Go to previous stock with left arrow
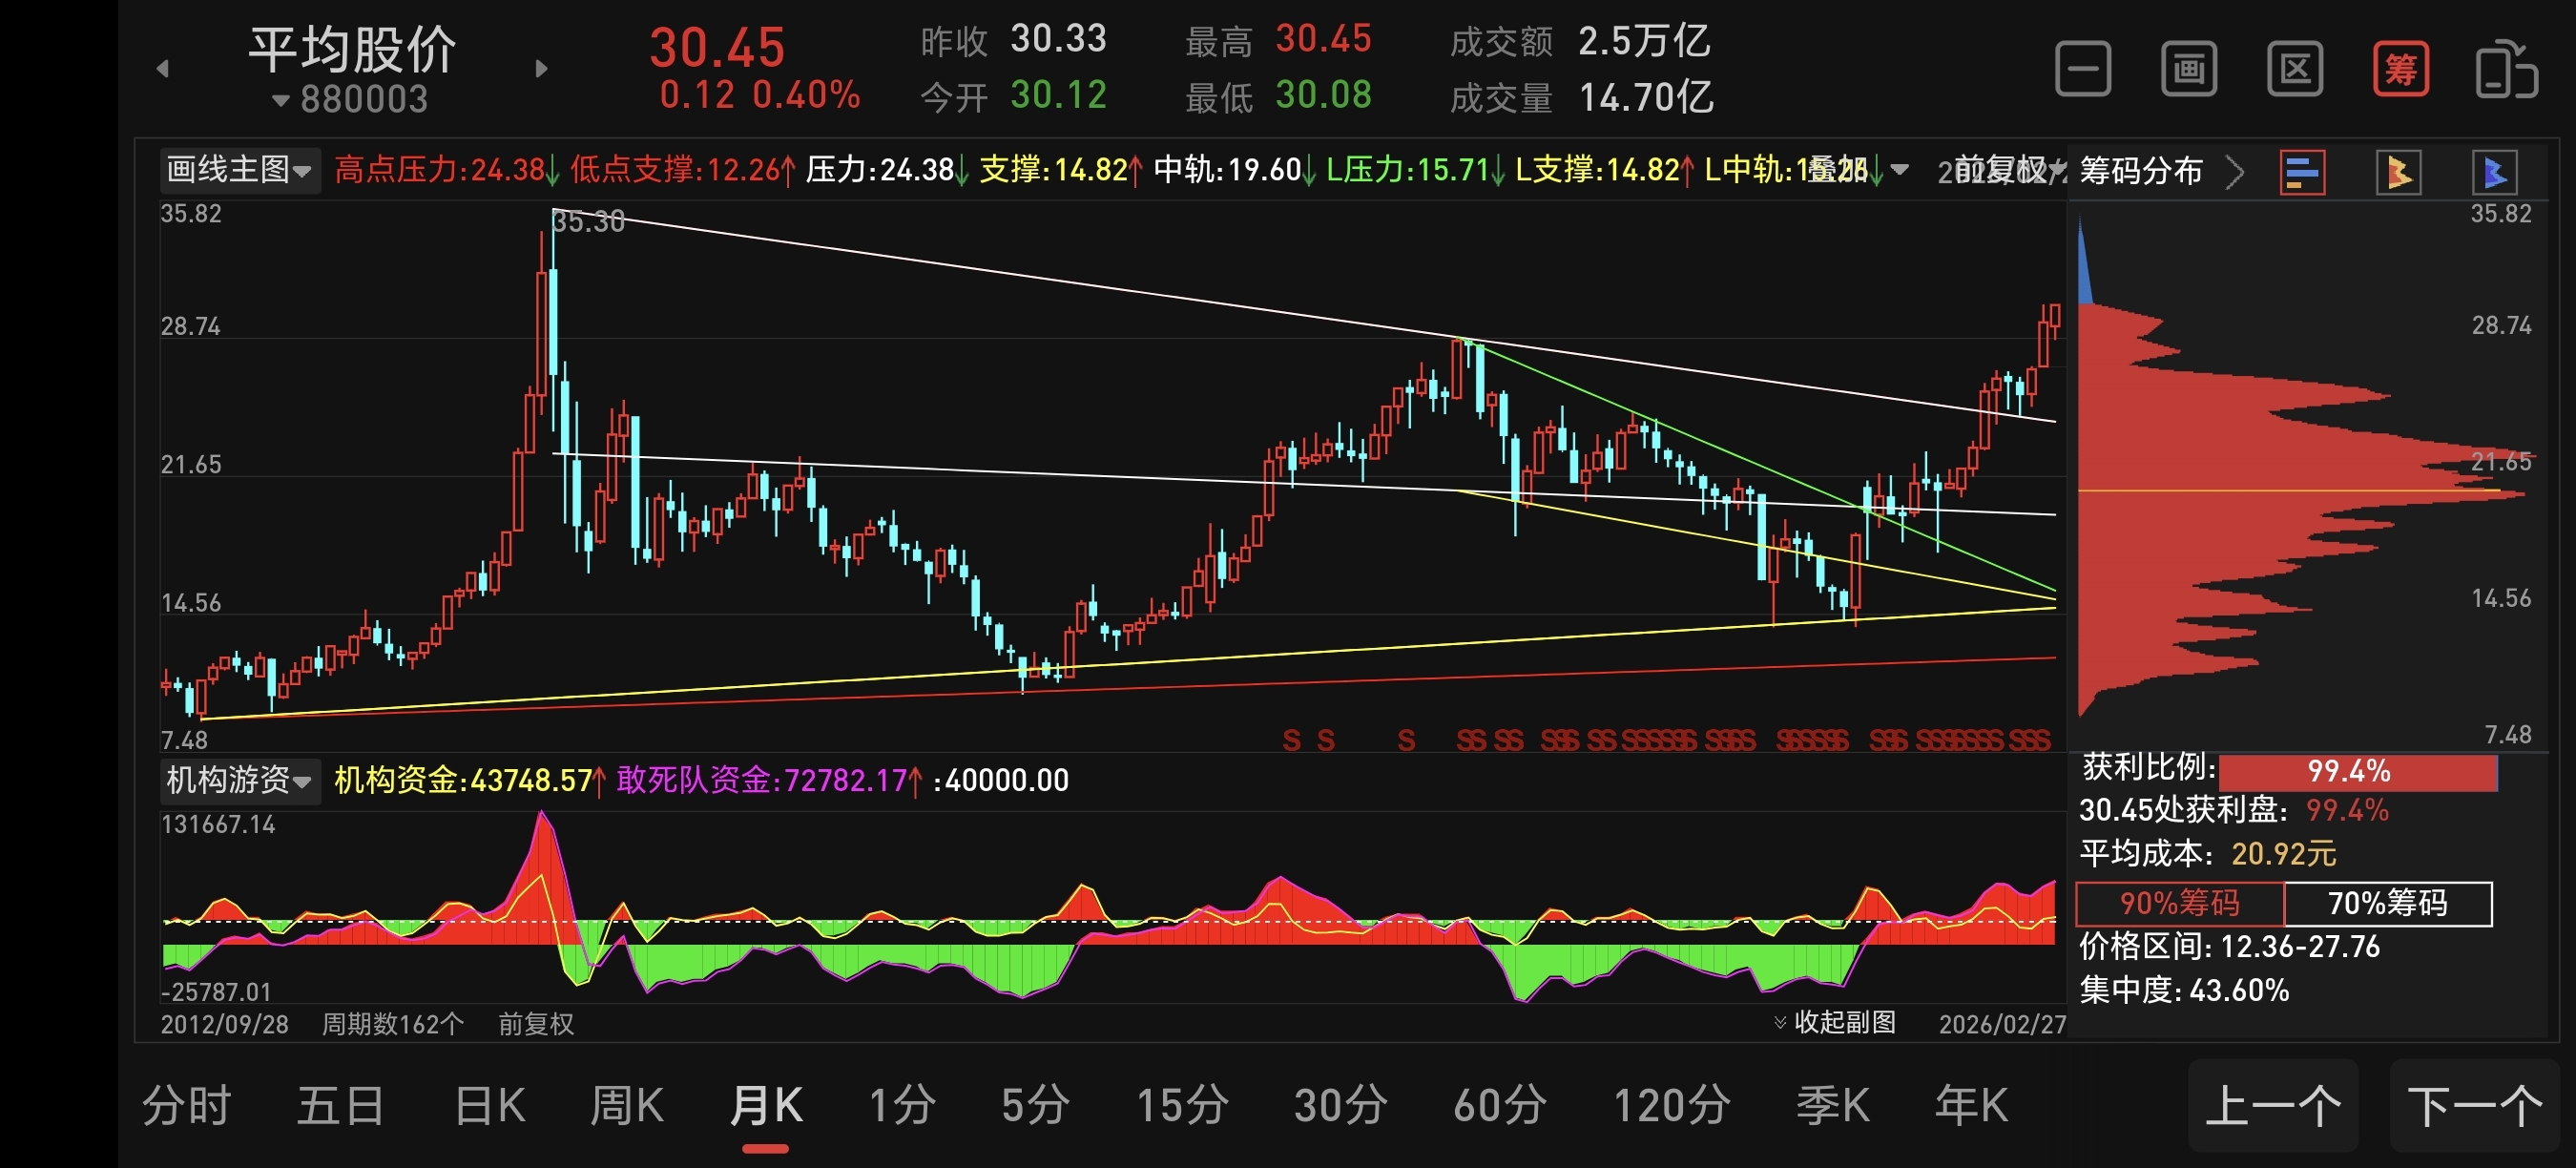The image size is (2576, 1168). point(163,69)
